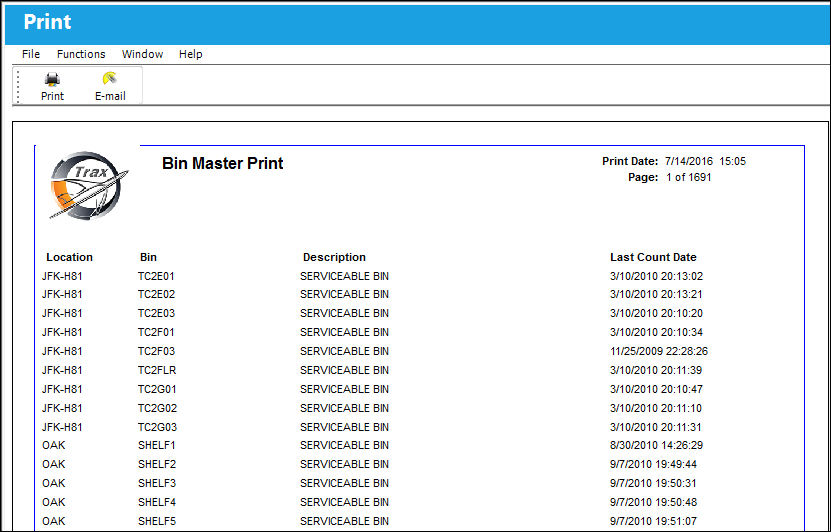Screen dimensions: 831x532
Task: Click count date 3/10/2010 20:11:39
Action: coord(656,370)
